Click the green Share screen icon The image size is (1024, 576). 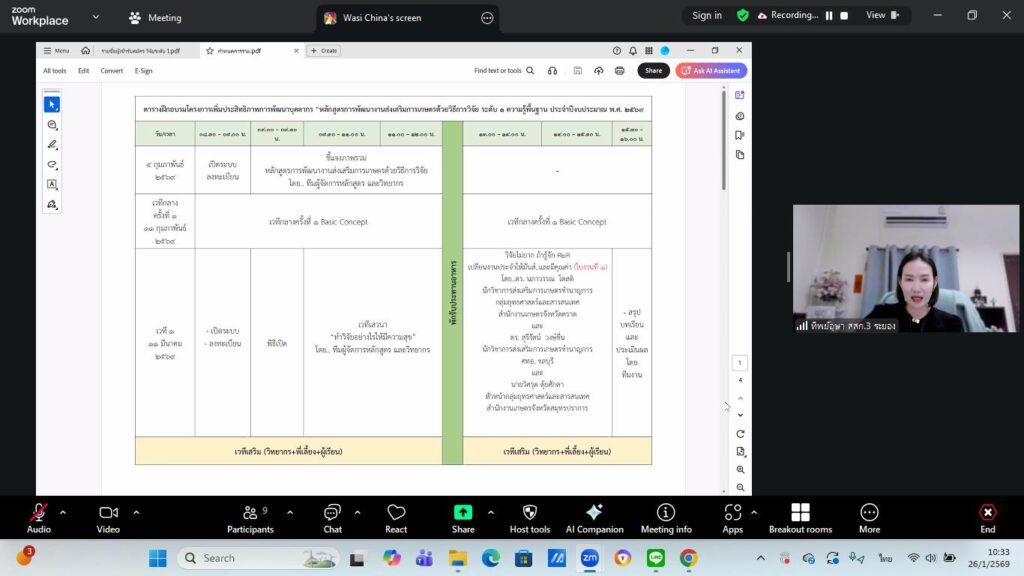pos(463,513)
